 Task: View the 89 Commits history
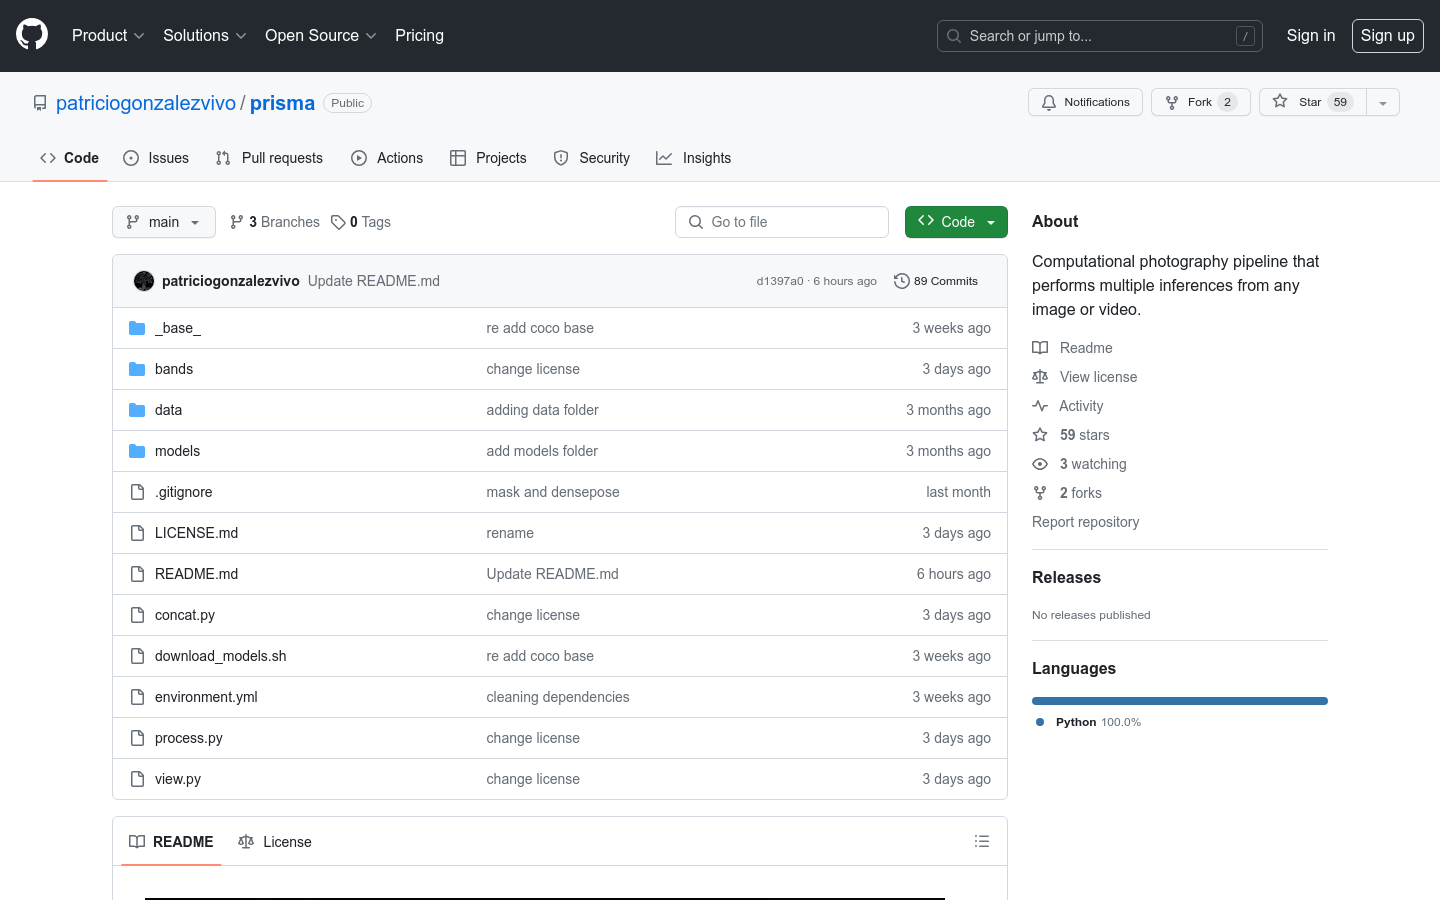click(x=936, y=281)
